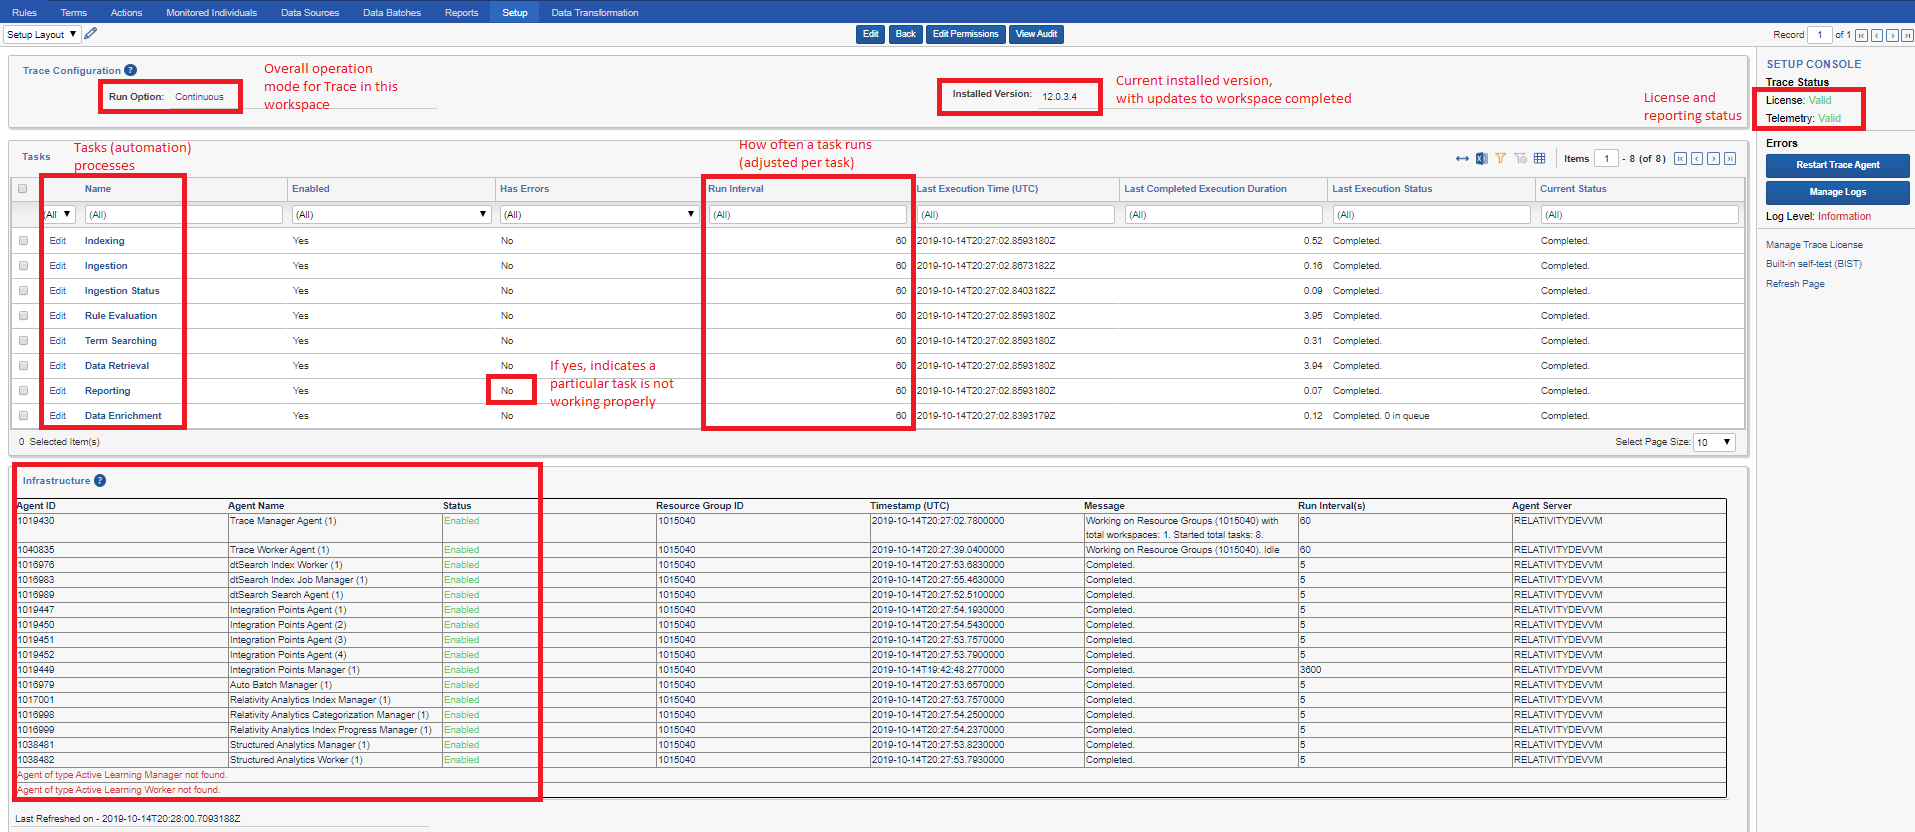Viewport: 1915px width, 832px height.
Task: Click the Run Interval filter field
Action: [808, 214]
